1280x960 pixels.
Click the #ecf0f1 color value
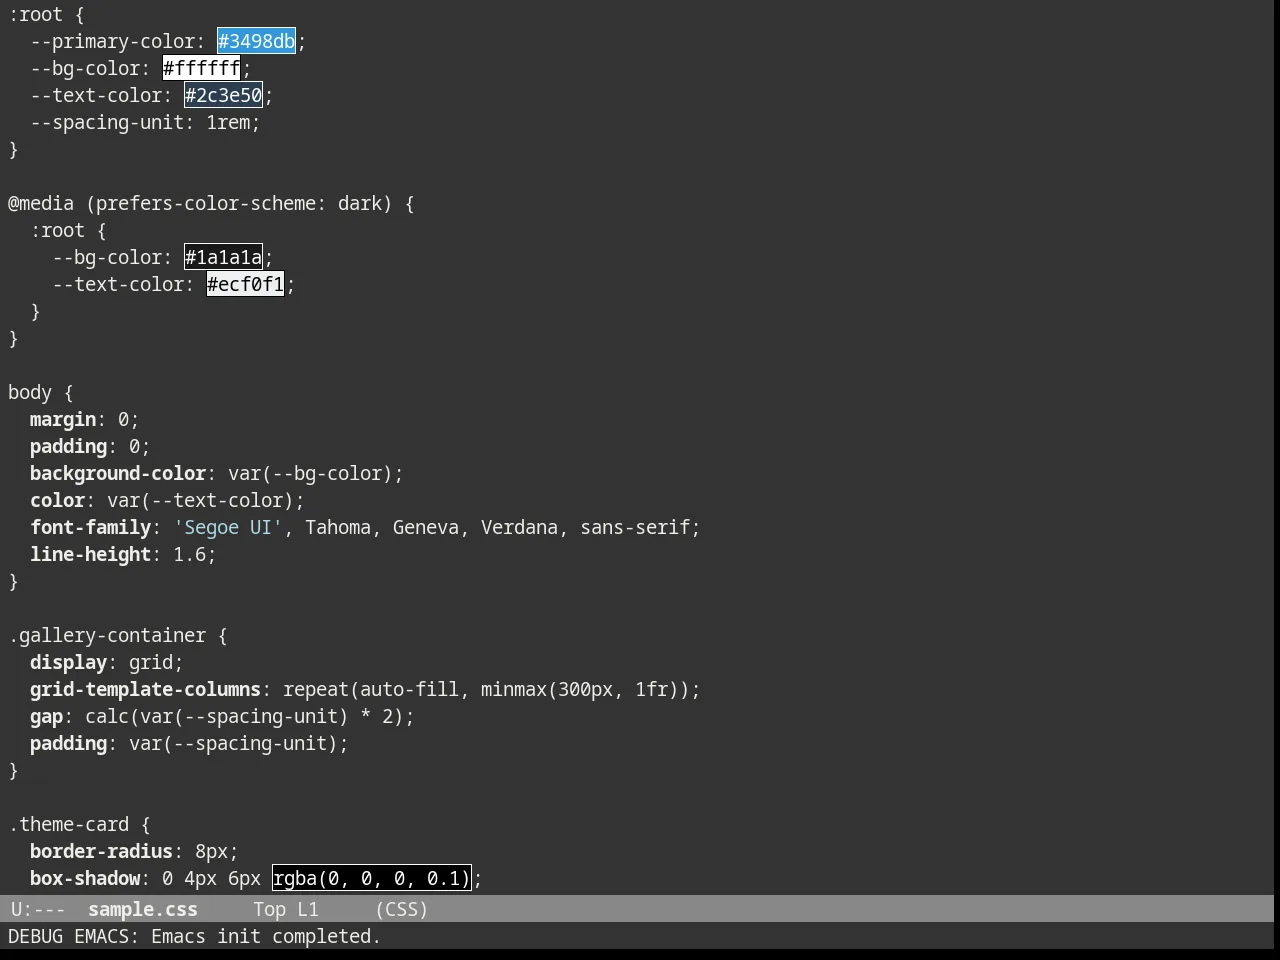click(x=245, y=284)
